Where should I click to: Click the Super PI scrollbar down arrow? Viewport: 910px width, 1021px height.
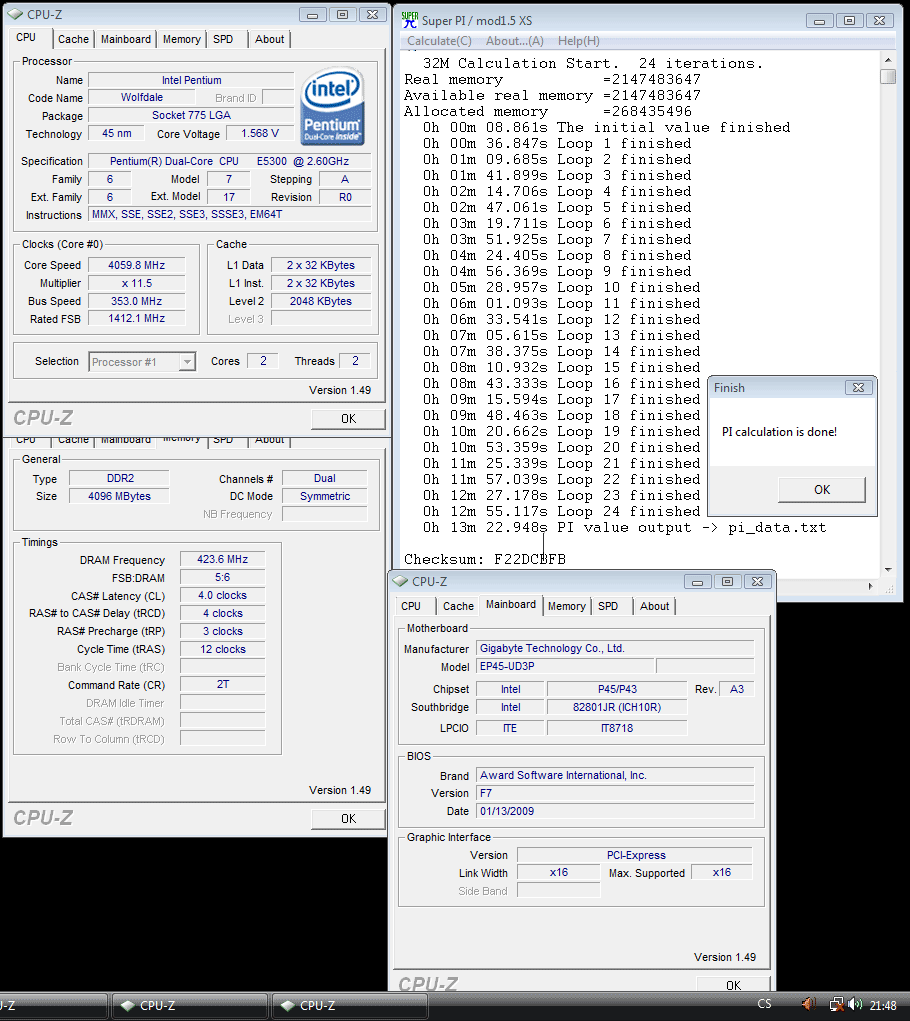click(x=888, y=570)
